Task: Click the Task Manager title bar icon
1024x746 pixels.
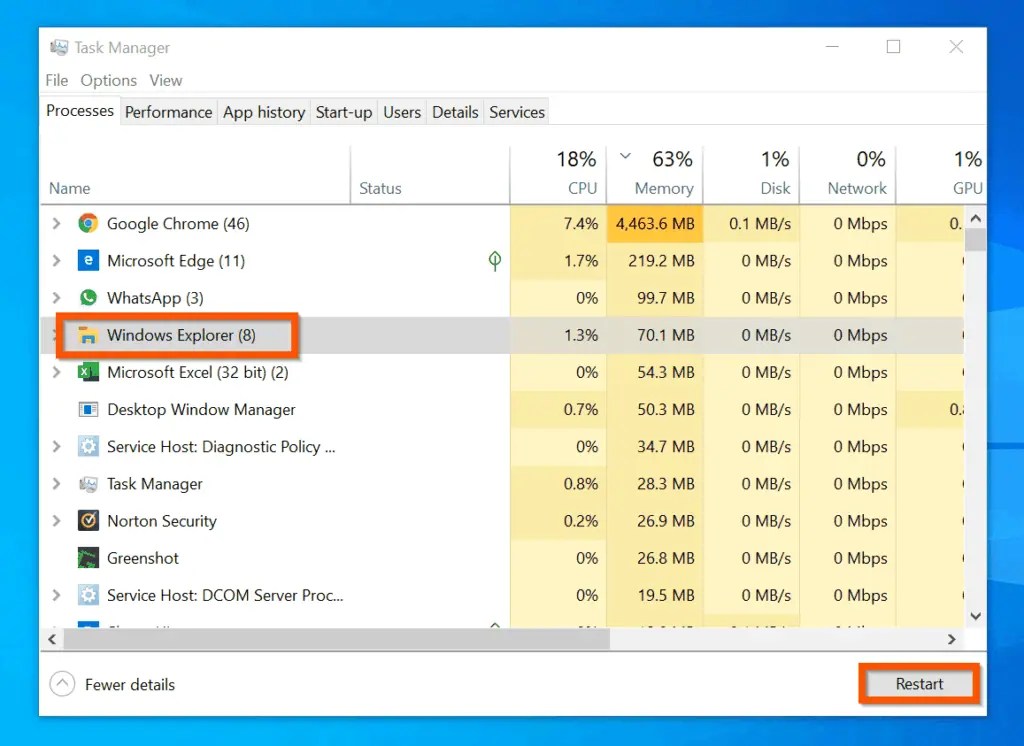Action: point(58,46)
